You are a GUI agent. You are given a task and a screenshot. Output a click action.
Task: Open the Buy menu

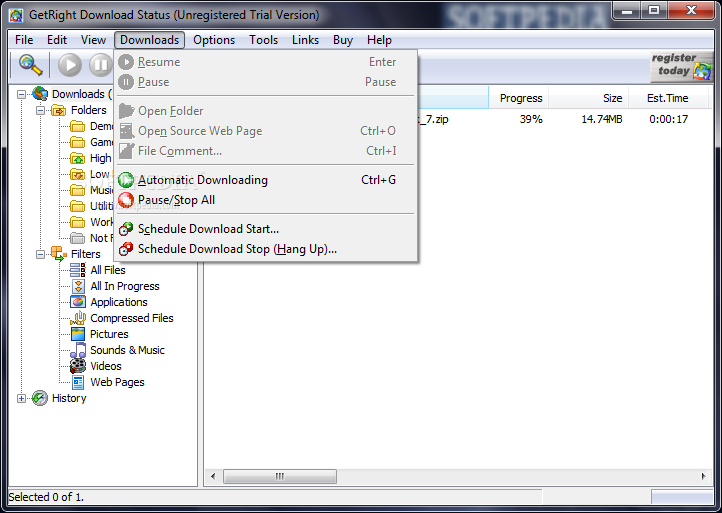click(343, 40)
